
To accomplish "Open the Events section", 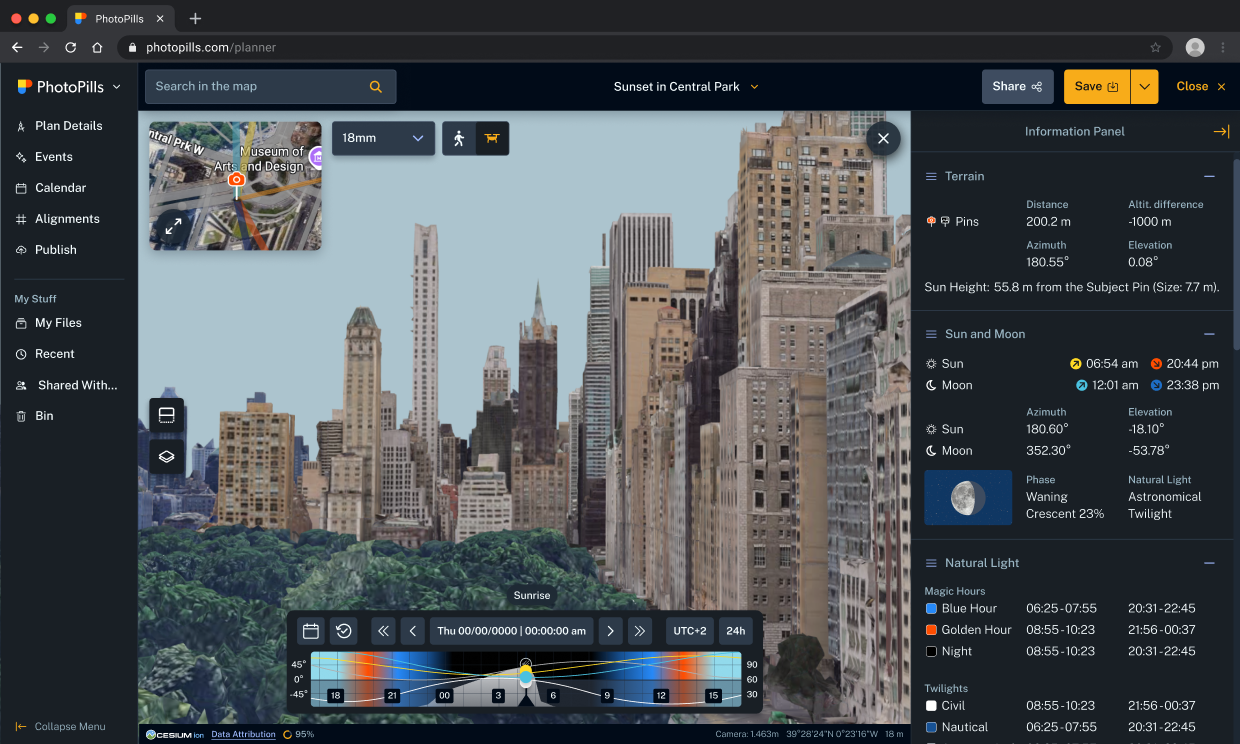I will (x=44, y=157).
